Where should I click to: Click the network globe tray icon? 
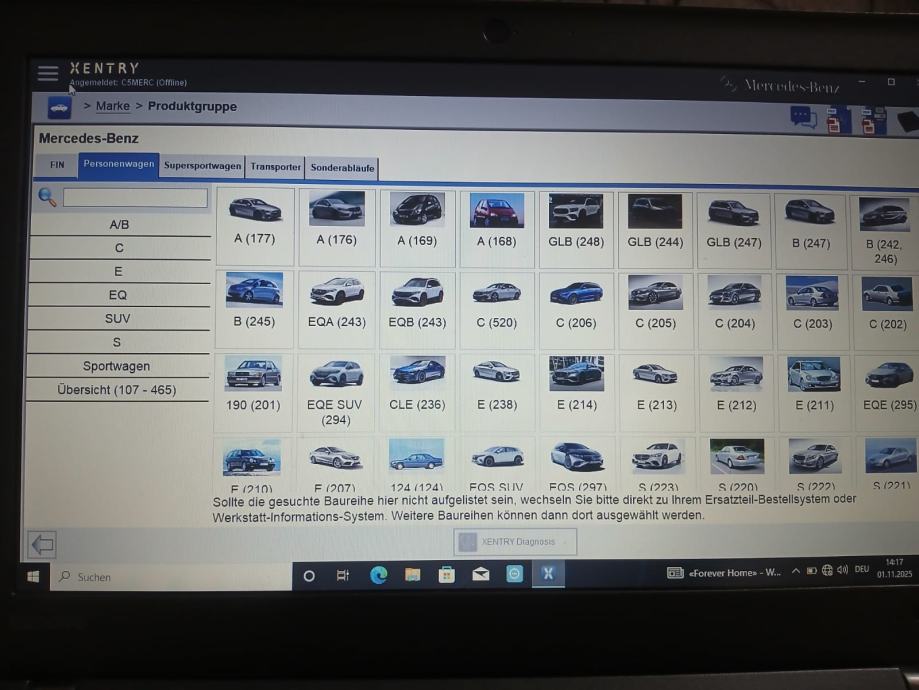(827, 570)
